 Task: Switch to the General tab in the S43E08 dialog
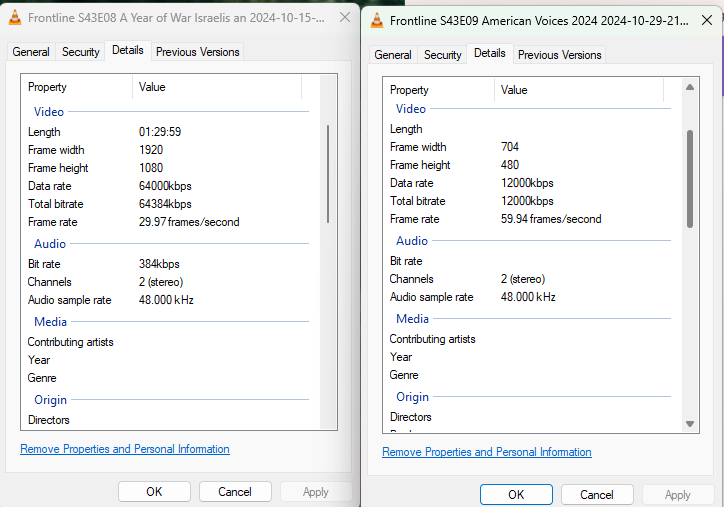pos(31,52)
